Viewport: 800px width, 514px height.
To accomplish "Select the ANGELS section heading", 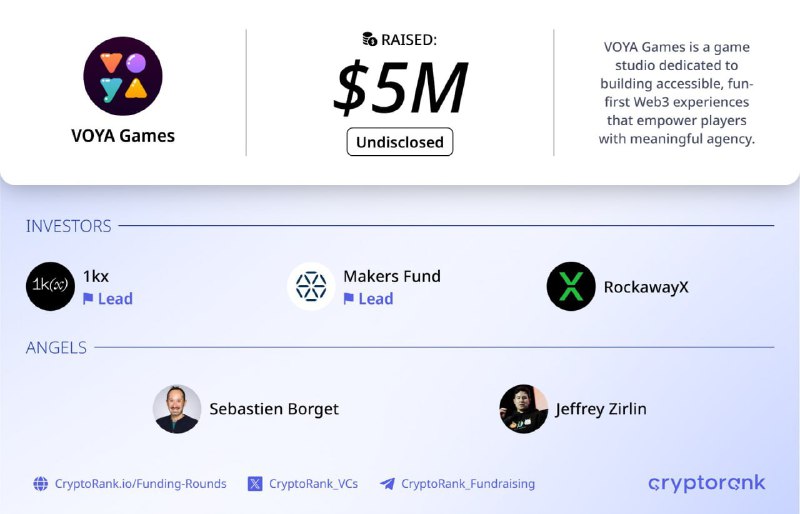I will [56, 348].
